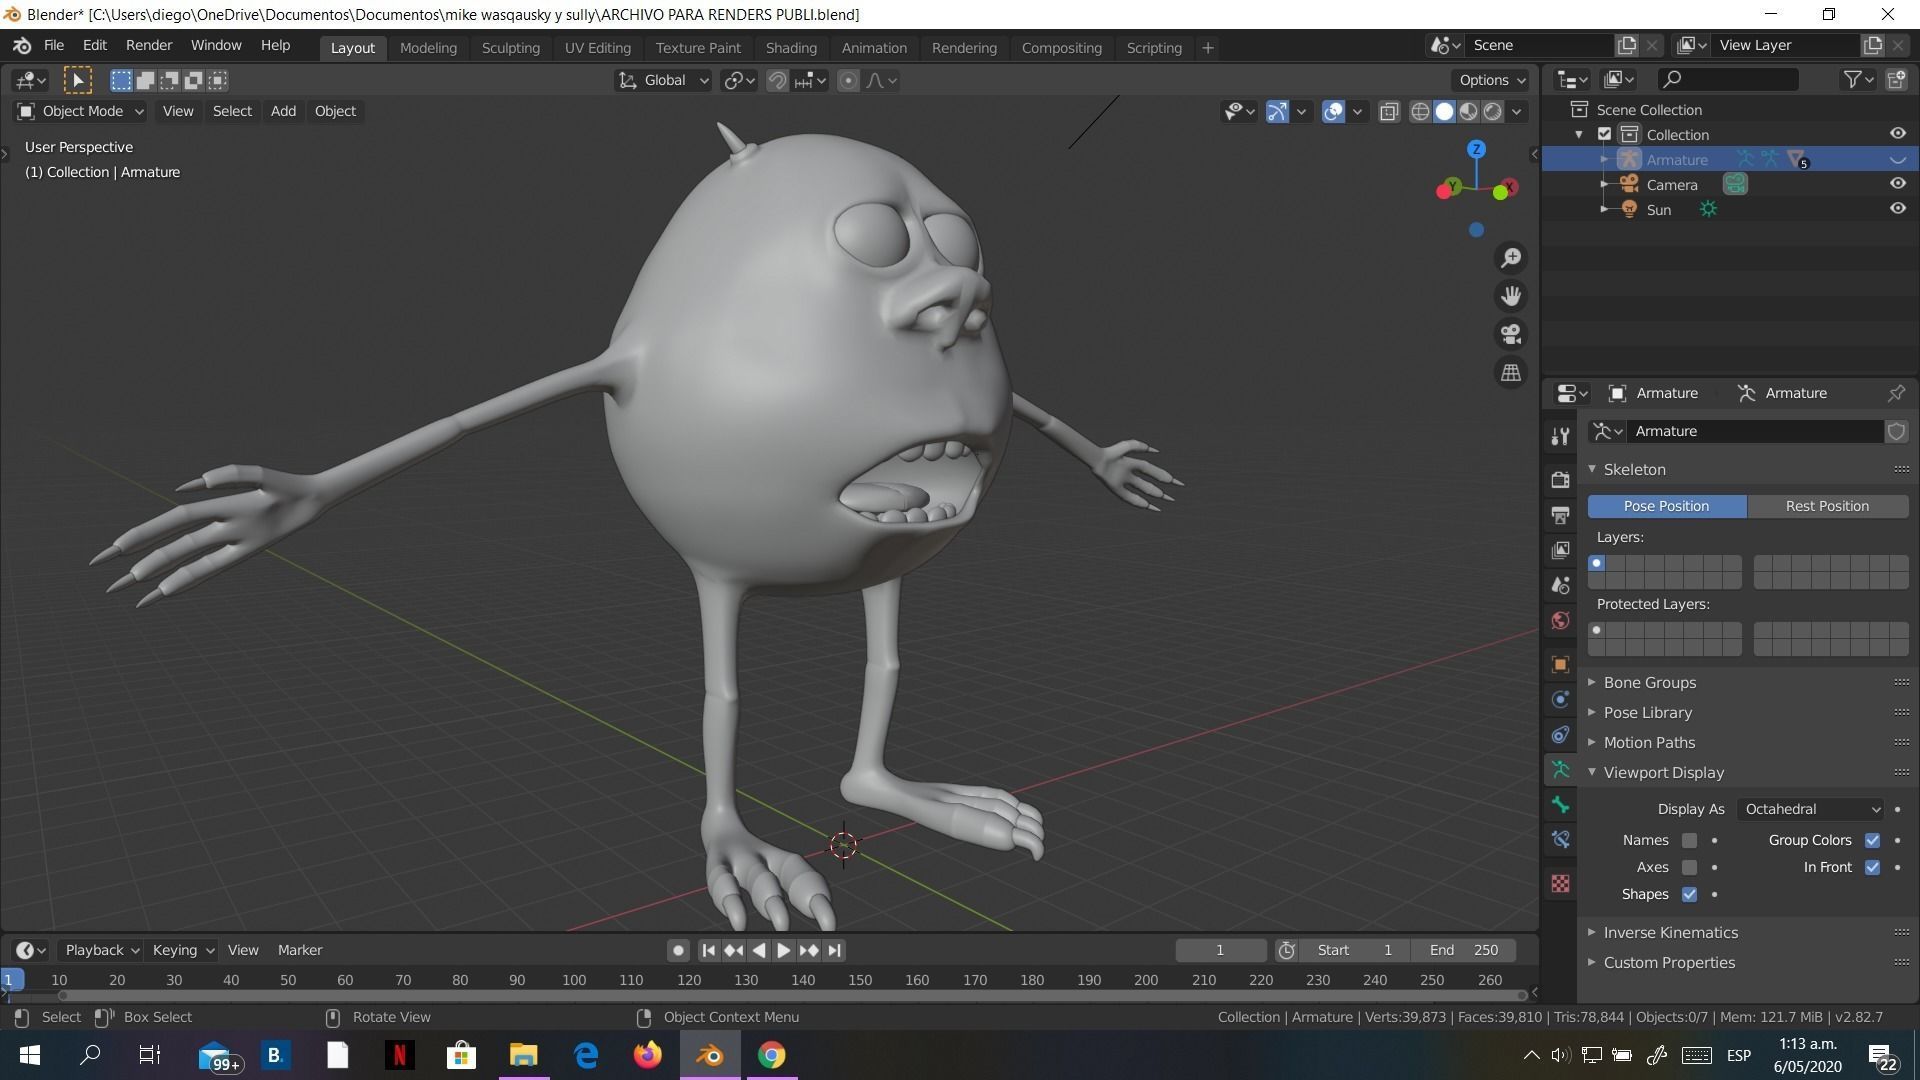Image resolution: width=1920 pixels, height=1080 pixels.
Task: Switch perspective/orthographic grid icon
Action: click(1511, 372)
